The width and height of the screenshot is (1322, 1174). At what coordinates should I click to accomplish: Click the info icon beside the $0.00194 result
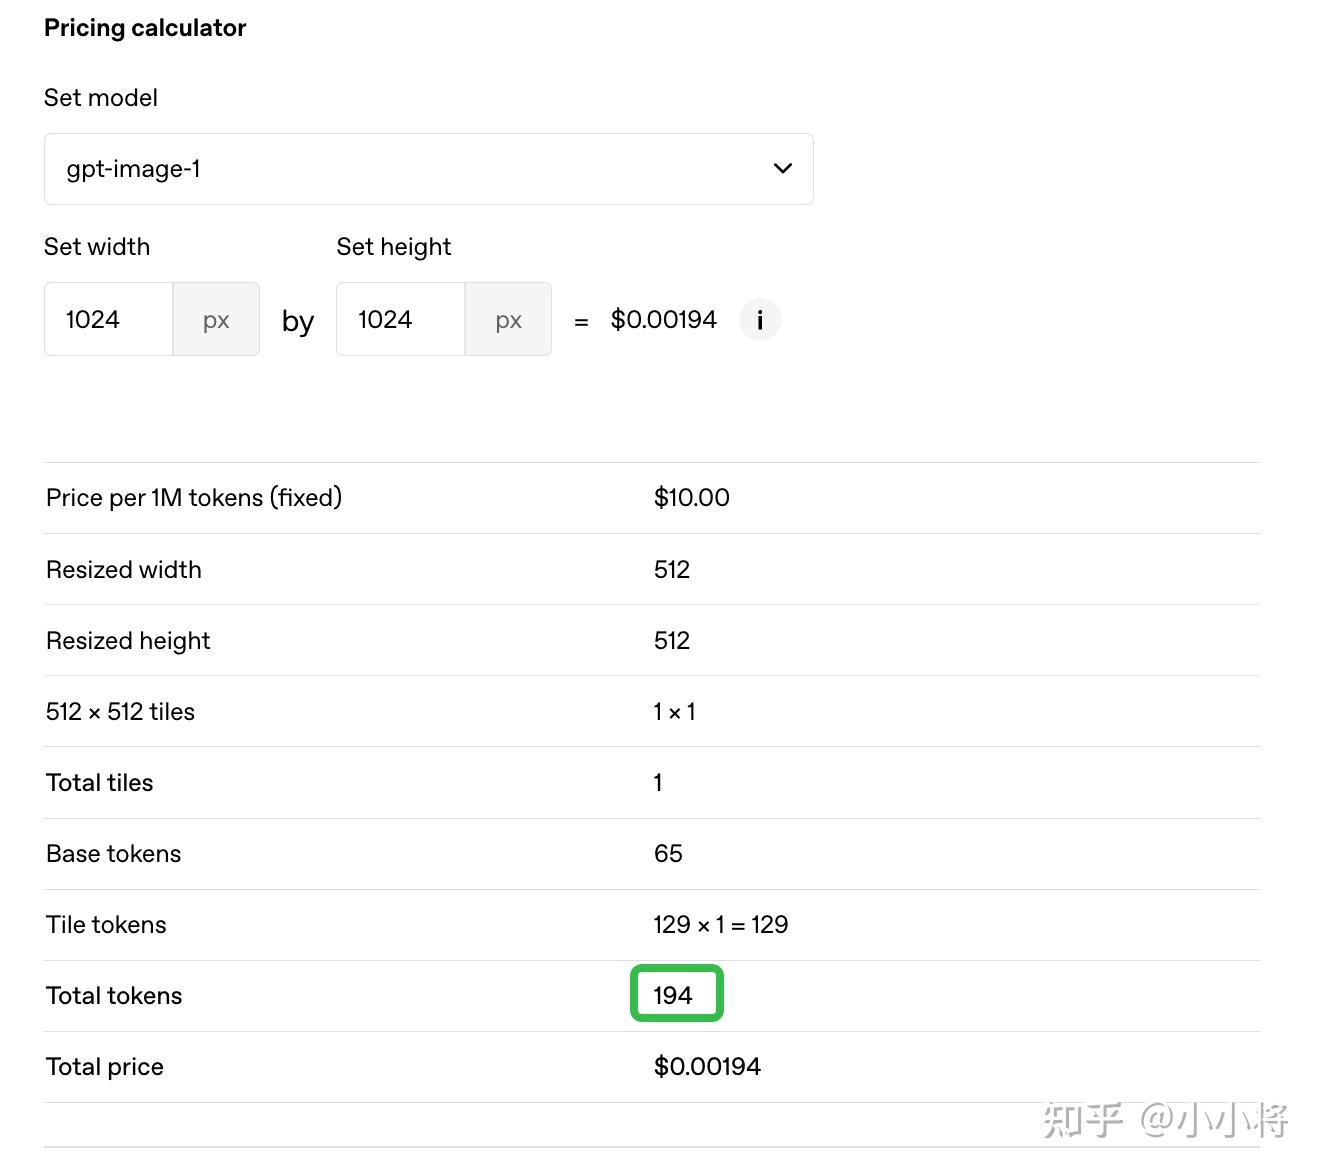click(x=760, y=320)
